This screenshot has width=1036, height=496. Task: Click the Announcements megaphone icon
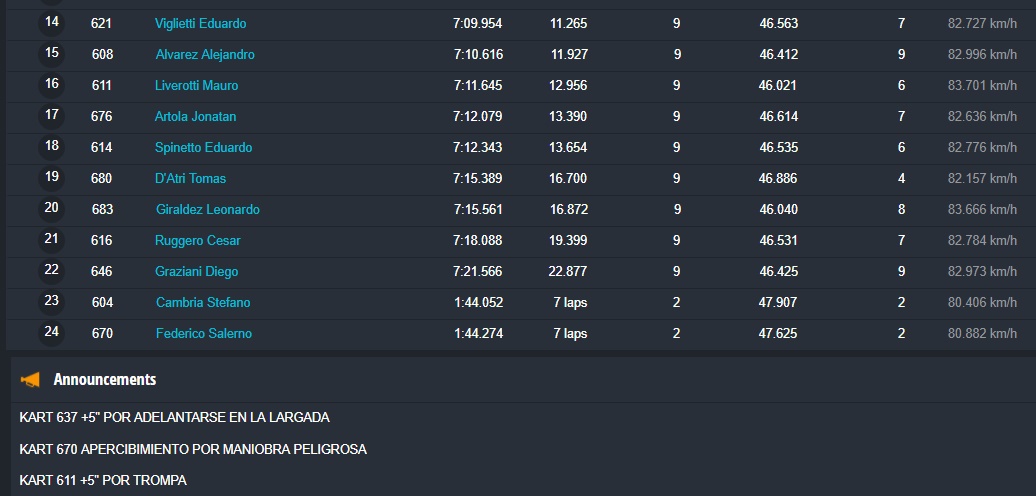point(31,380)
